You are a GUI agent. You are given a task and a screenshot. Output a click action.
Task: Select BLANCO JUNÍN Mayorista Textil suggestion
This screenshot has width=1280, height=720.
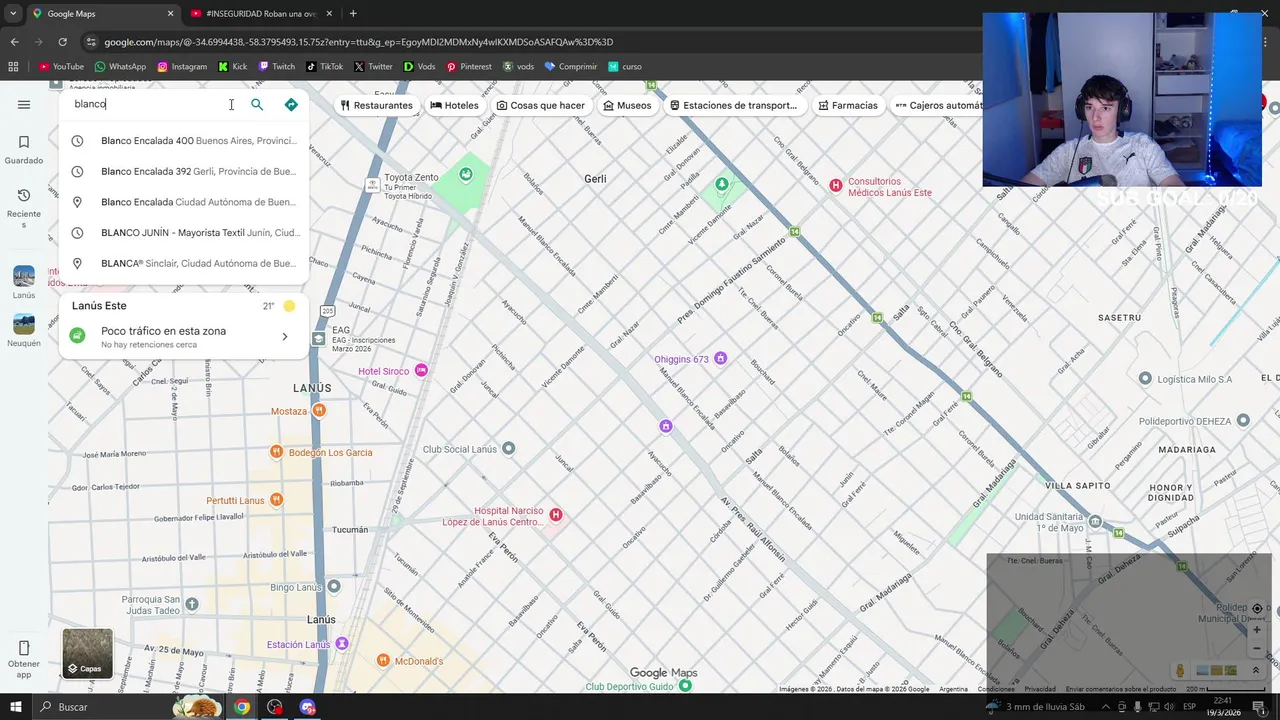pyautogui.click(x=184, y=233)
